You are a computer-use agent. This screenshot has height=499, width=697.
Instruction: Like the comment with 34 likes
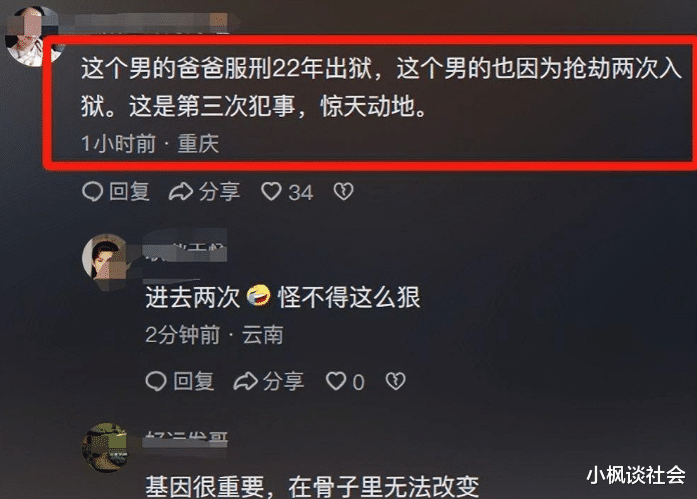coord(271,192)
